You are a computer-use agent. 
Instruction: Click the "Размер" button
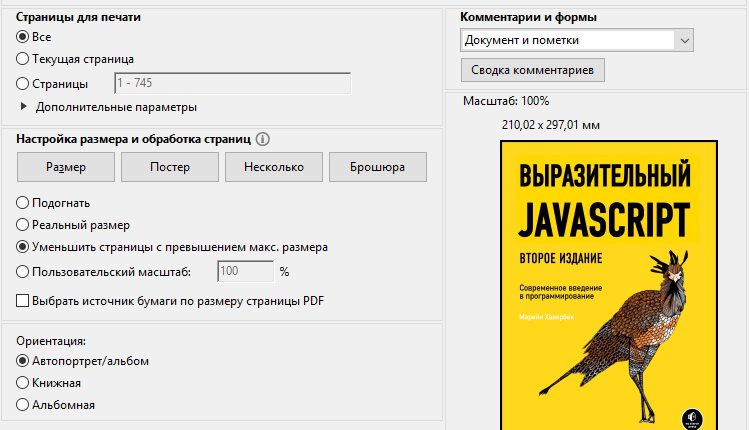pos(66,167)
